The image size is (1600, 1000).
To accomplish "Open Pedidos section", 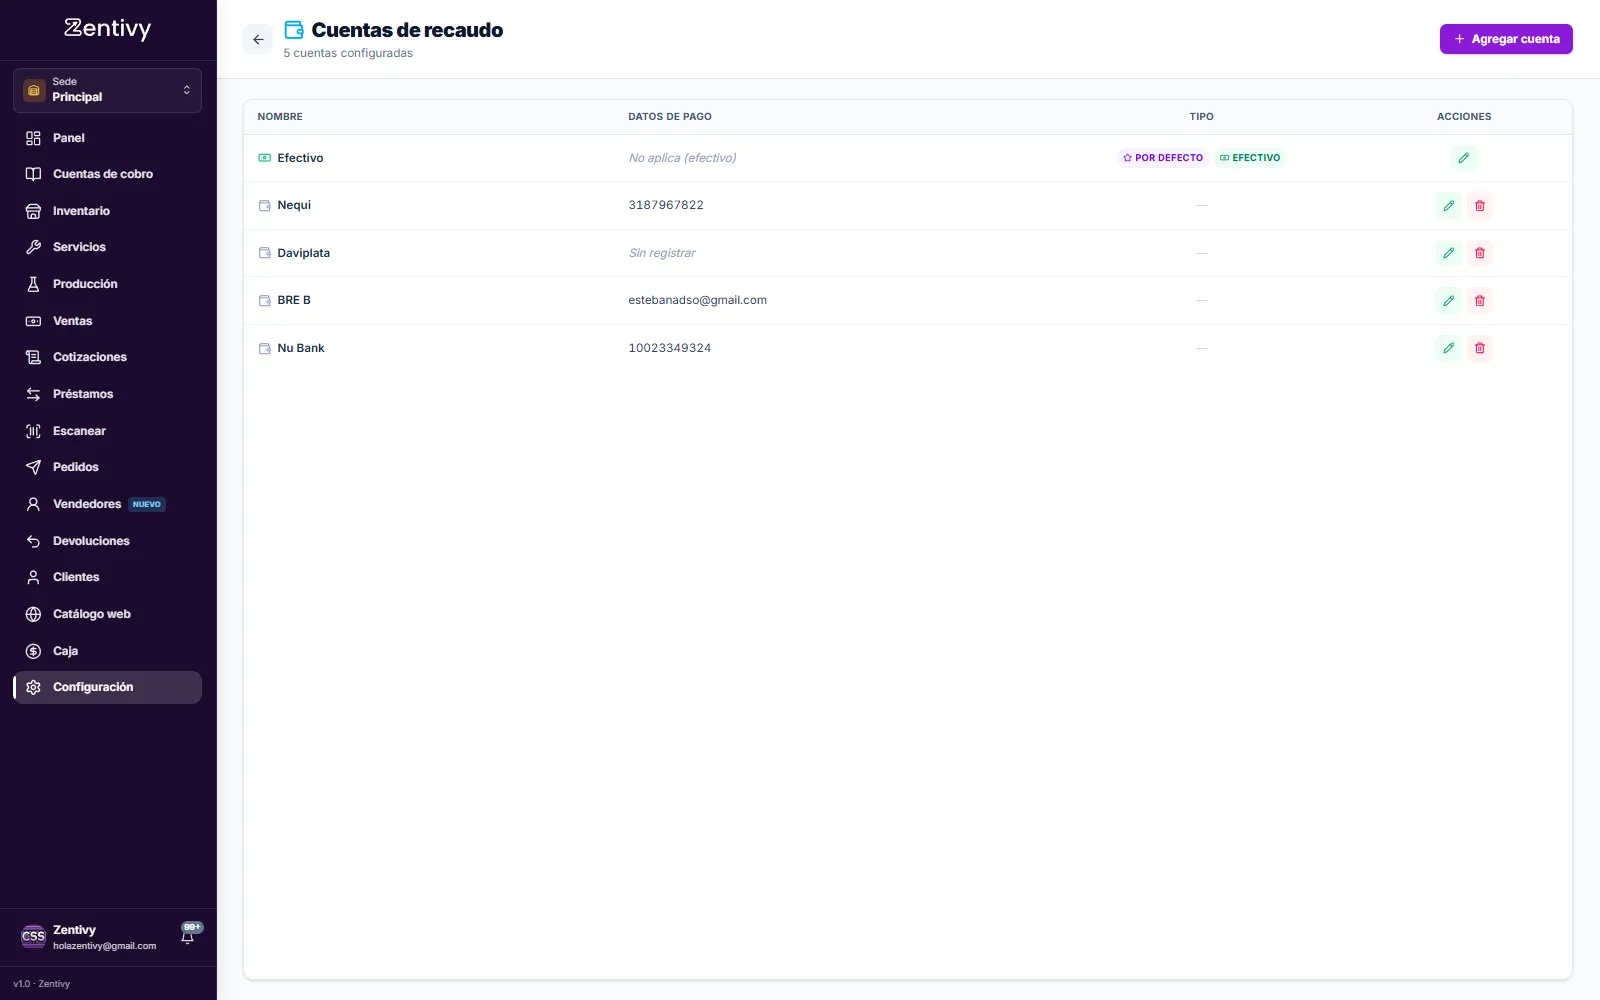I will (x=108, y=467).
